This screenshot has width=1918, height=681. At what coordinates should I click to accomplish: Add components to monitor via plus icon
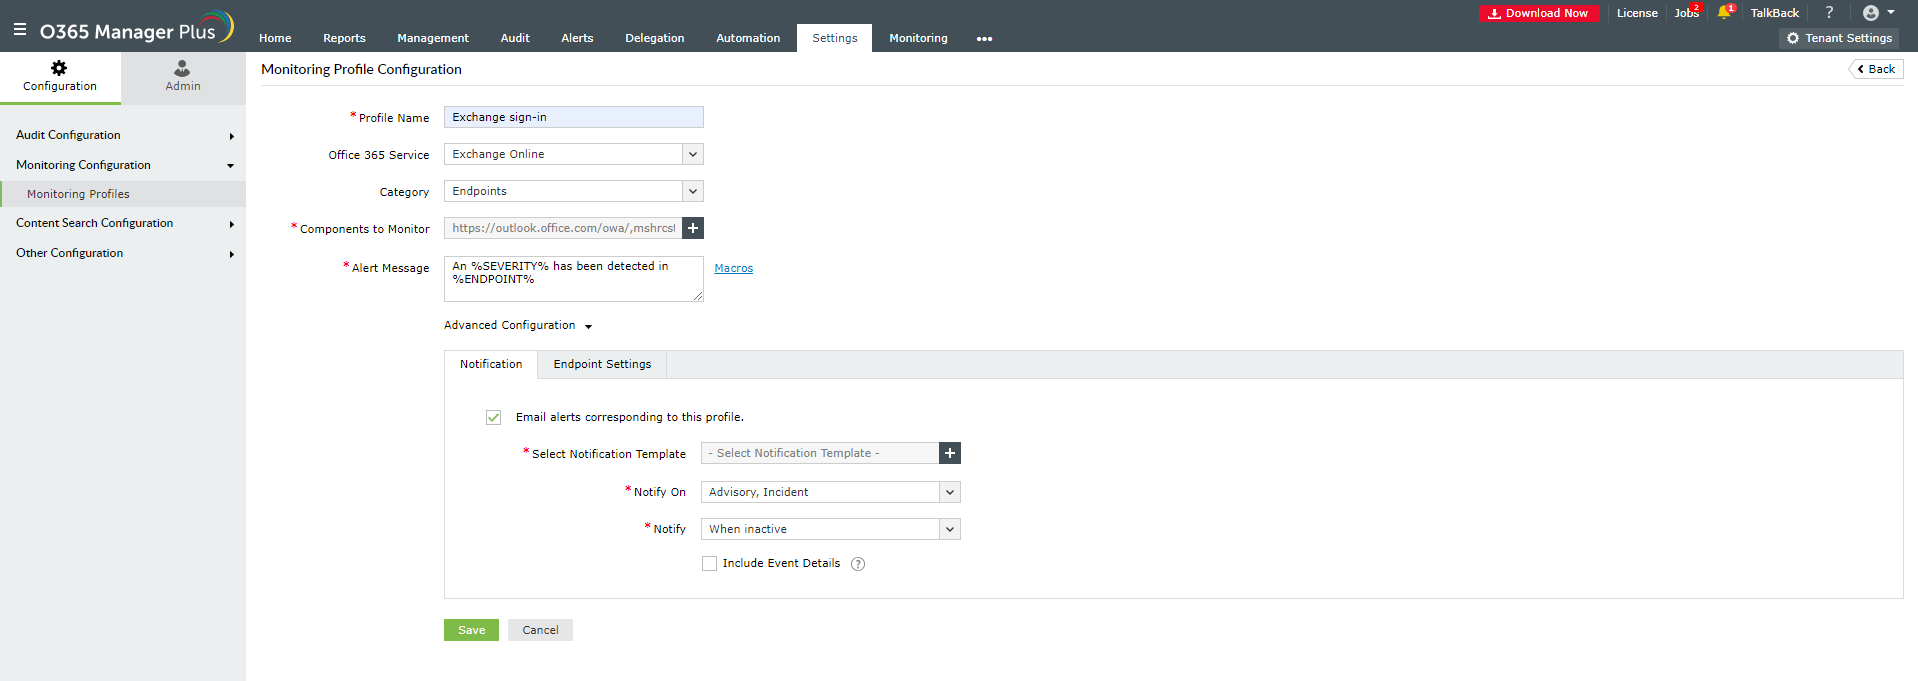point(693,228)
